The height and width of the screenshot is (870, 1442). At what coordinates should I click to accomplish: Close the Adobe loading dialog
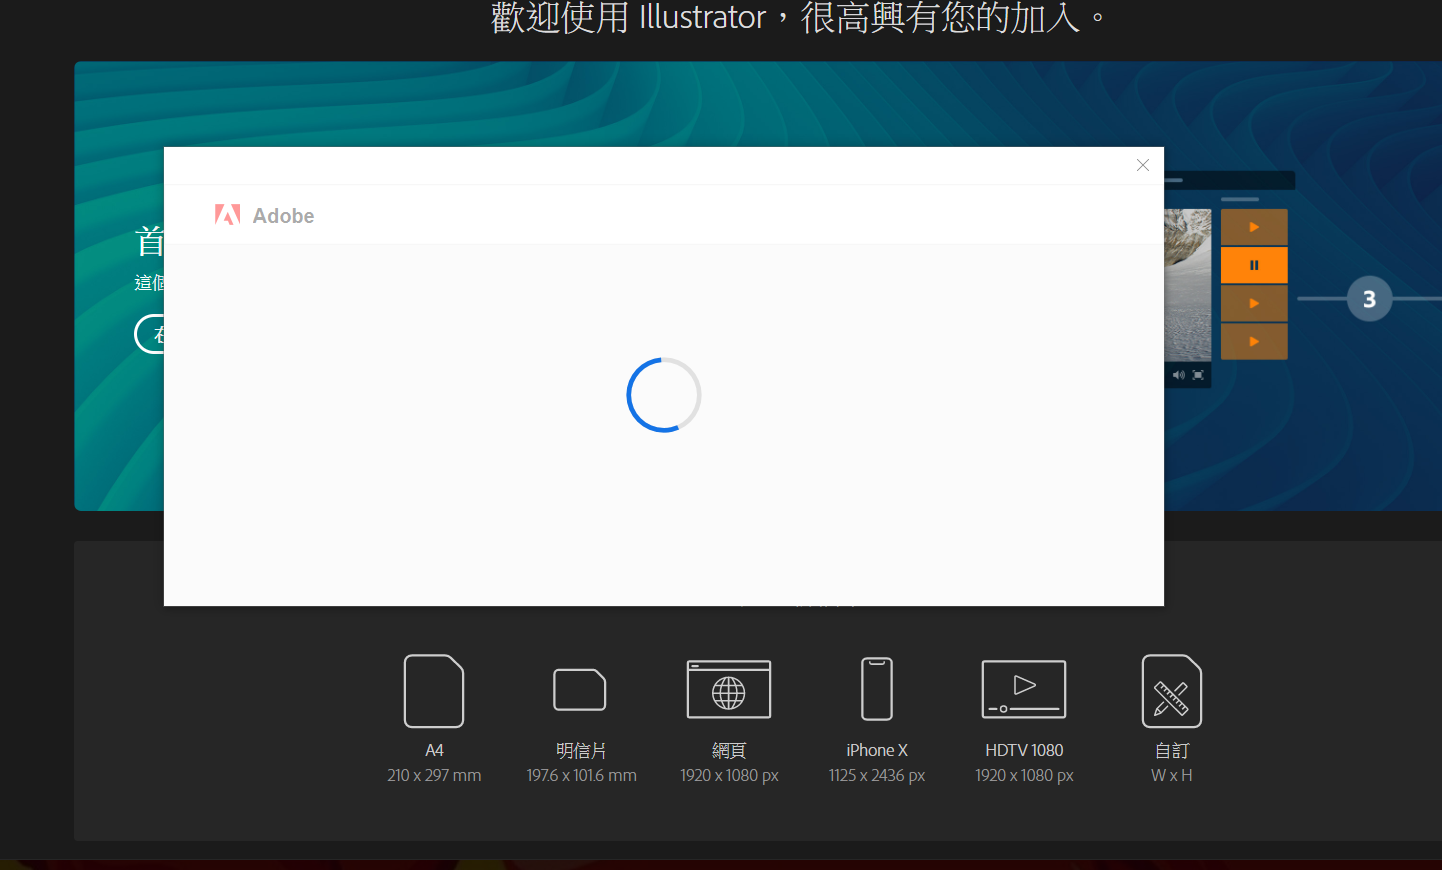tap(1143, 165)
